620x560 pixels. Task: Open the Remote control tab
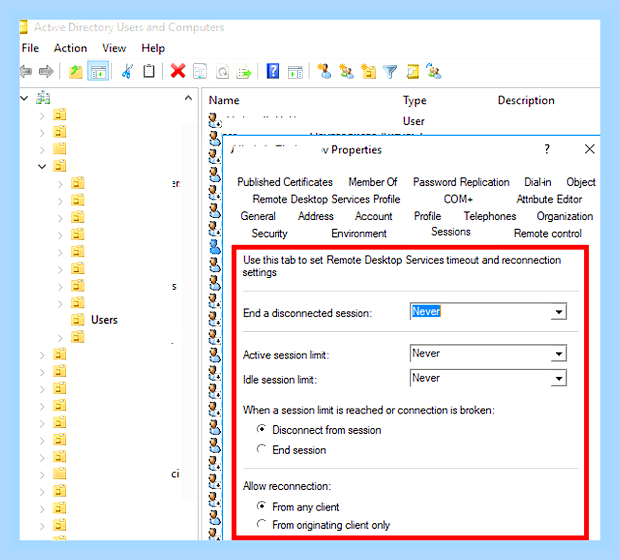[547, 233]
